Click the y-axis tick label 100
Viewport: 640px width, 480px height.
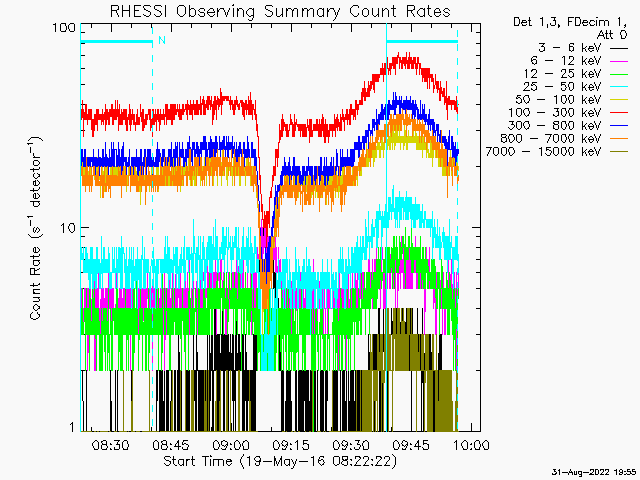[x=64, y=28]
